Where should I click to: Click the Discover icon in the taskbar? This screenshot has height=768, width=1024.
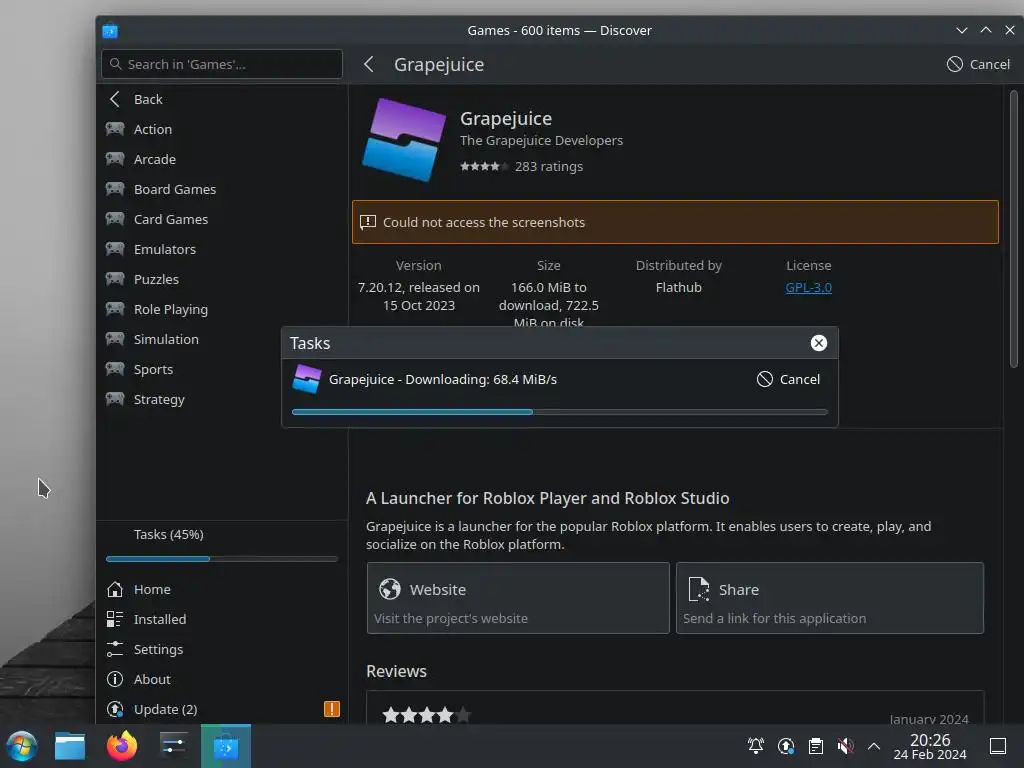tap(226, 746)
